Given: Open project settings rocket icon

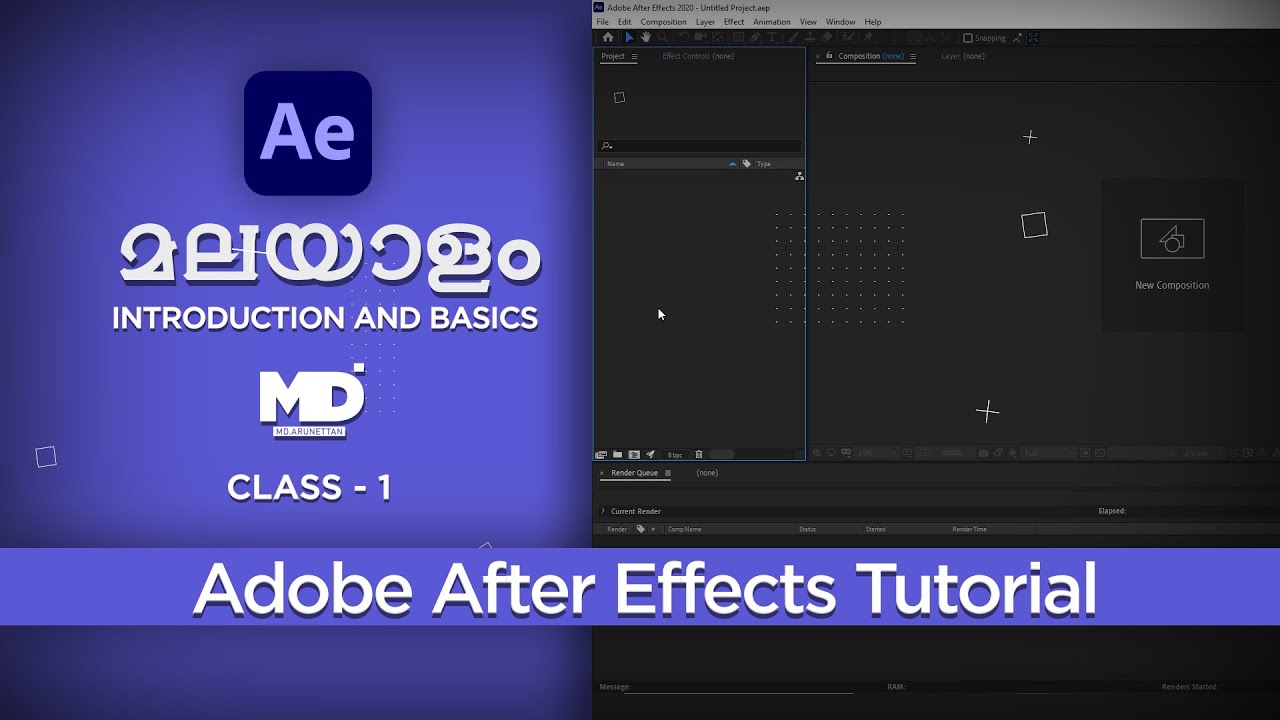Looking at the screenshot, I should [x=650, y=455].
